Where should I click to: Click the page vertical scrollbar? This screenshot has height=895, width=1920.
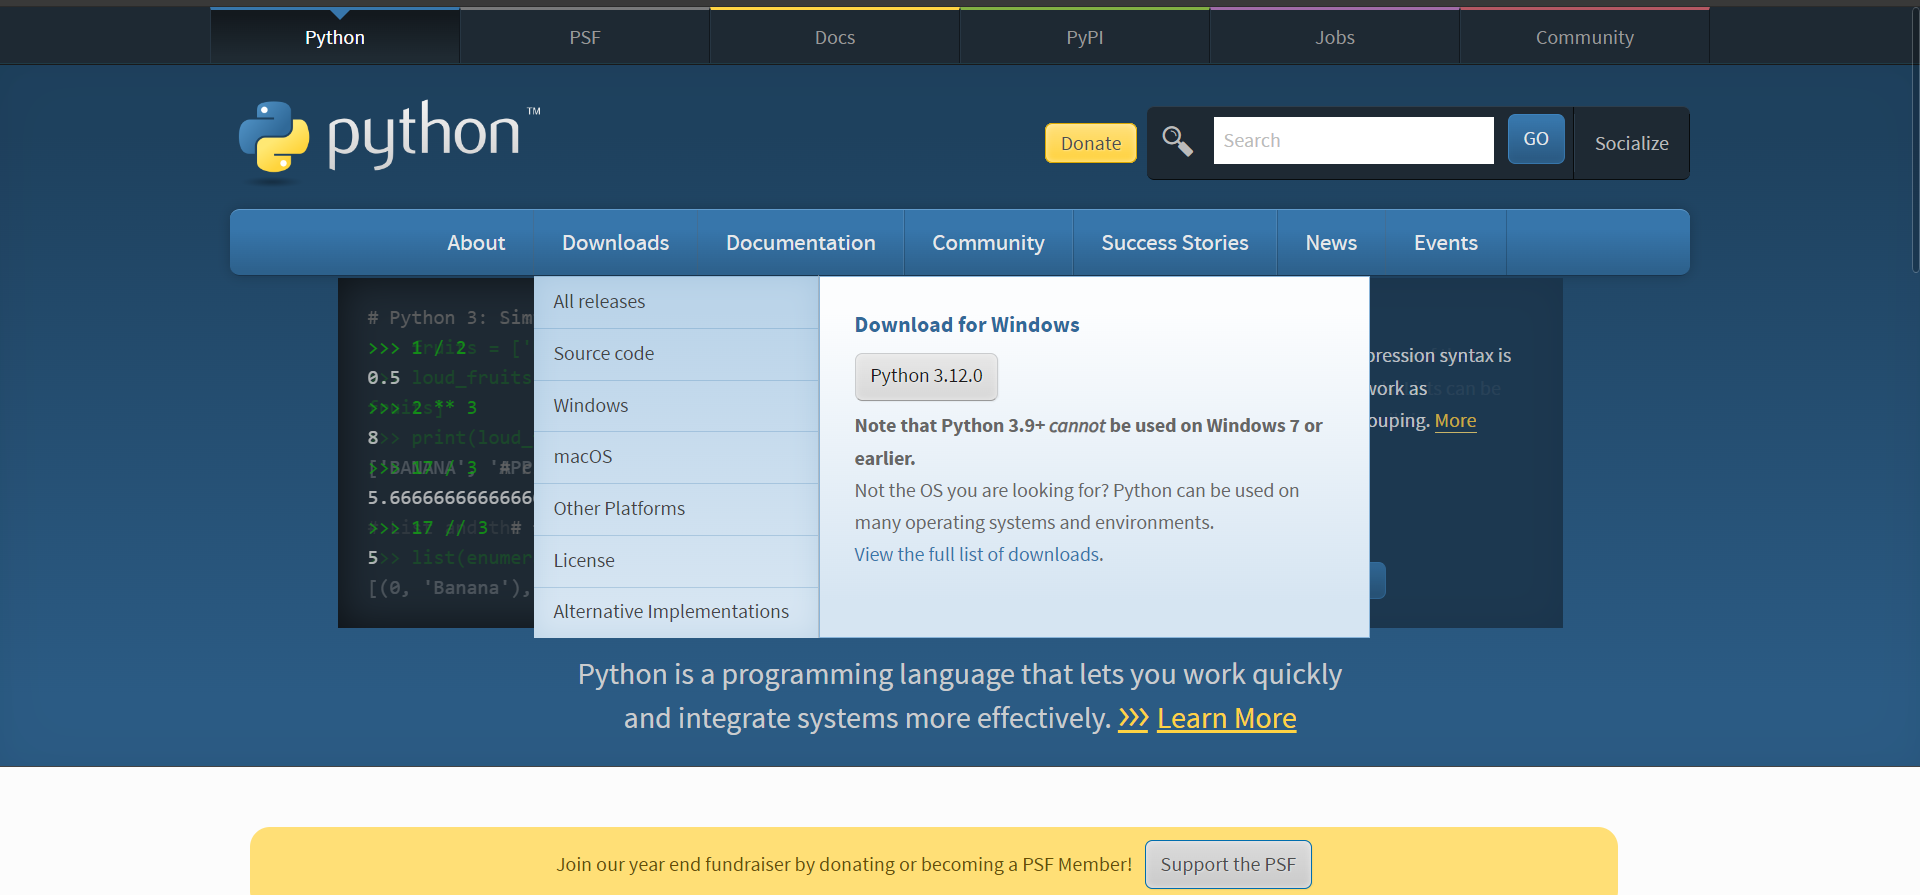(1914, 140)
